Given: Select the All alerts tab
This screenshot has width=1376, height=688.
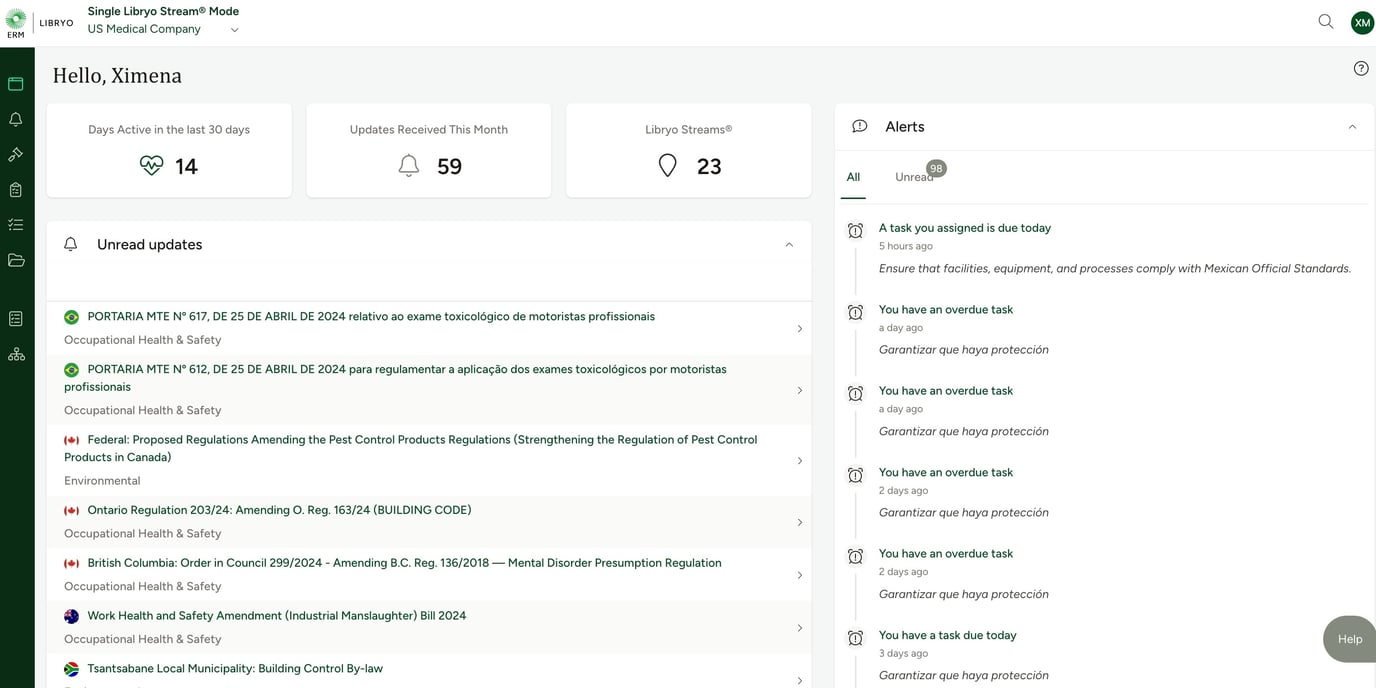Looking at the screenshot, I should (x=852, y=177).
